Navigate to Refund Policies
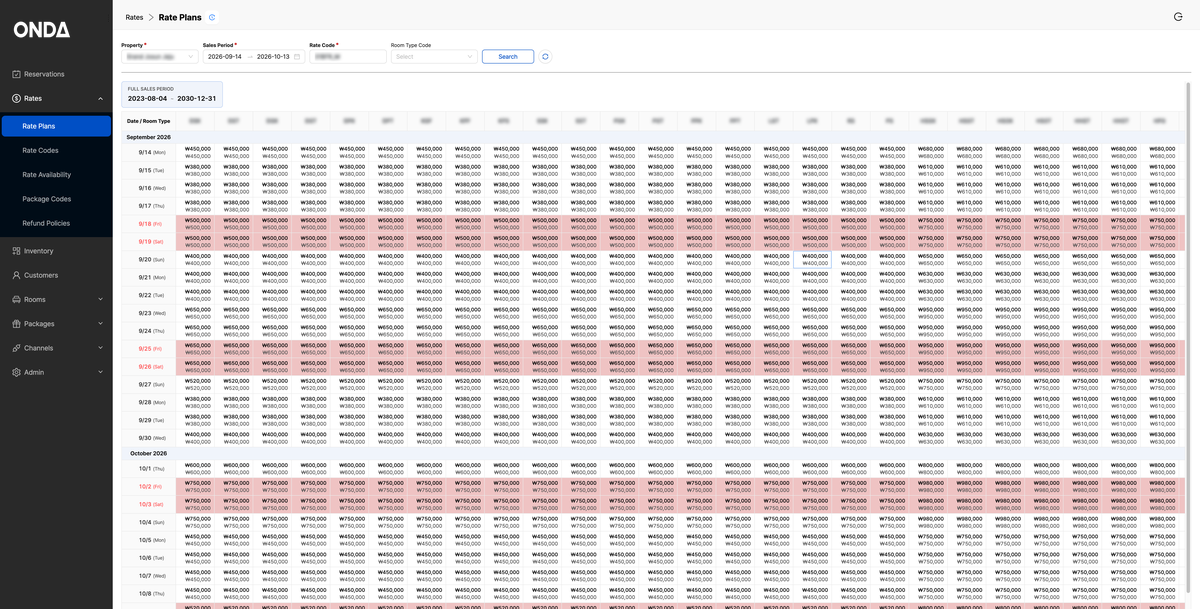The image size is (1200, 609). pyautogui.click(x=46, y=223)
